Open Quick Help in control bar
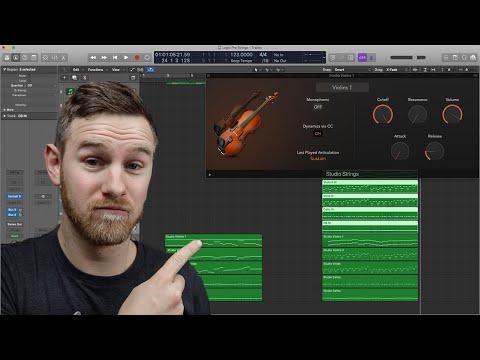The image size is (480, 360). [25, 58]
